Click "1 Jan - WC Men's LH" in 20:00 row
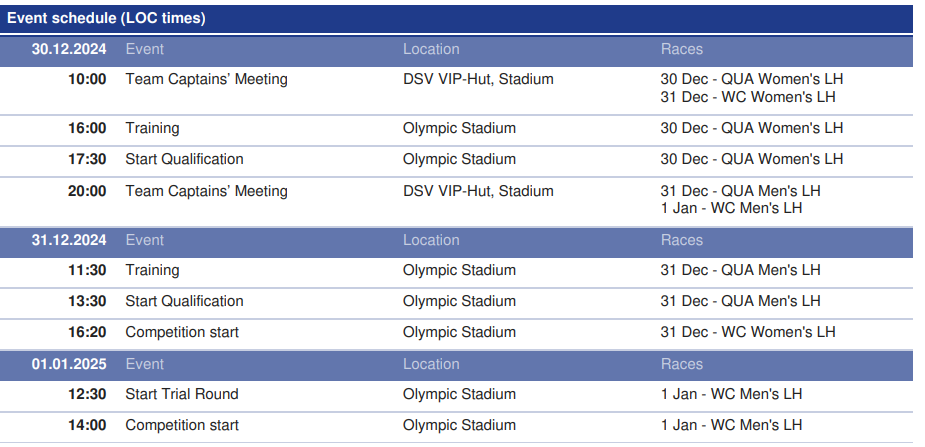This screenshot has width=925, height=447. click(731, 208)
